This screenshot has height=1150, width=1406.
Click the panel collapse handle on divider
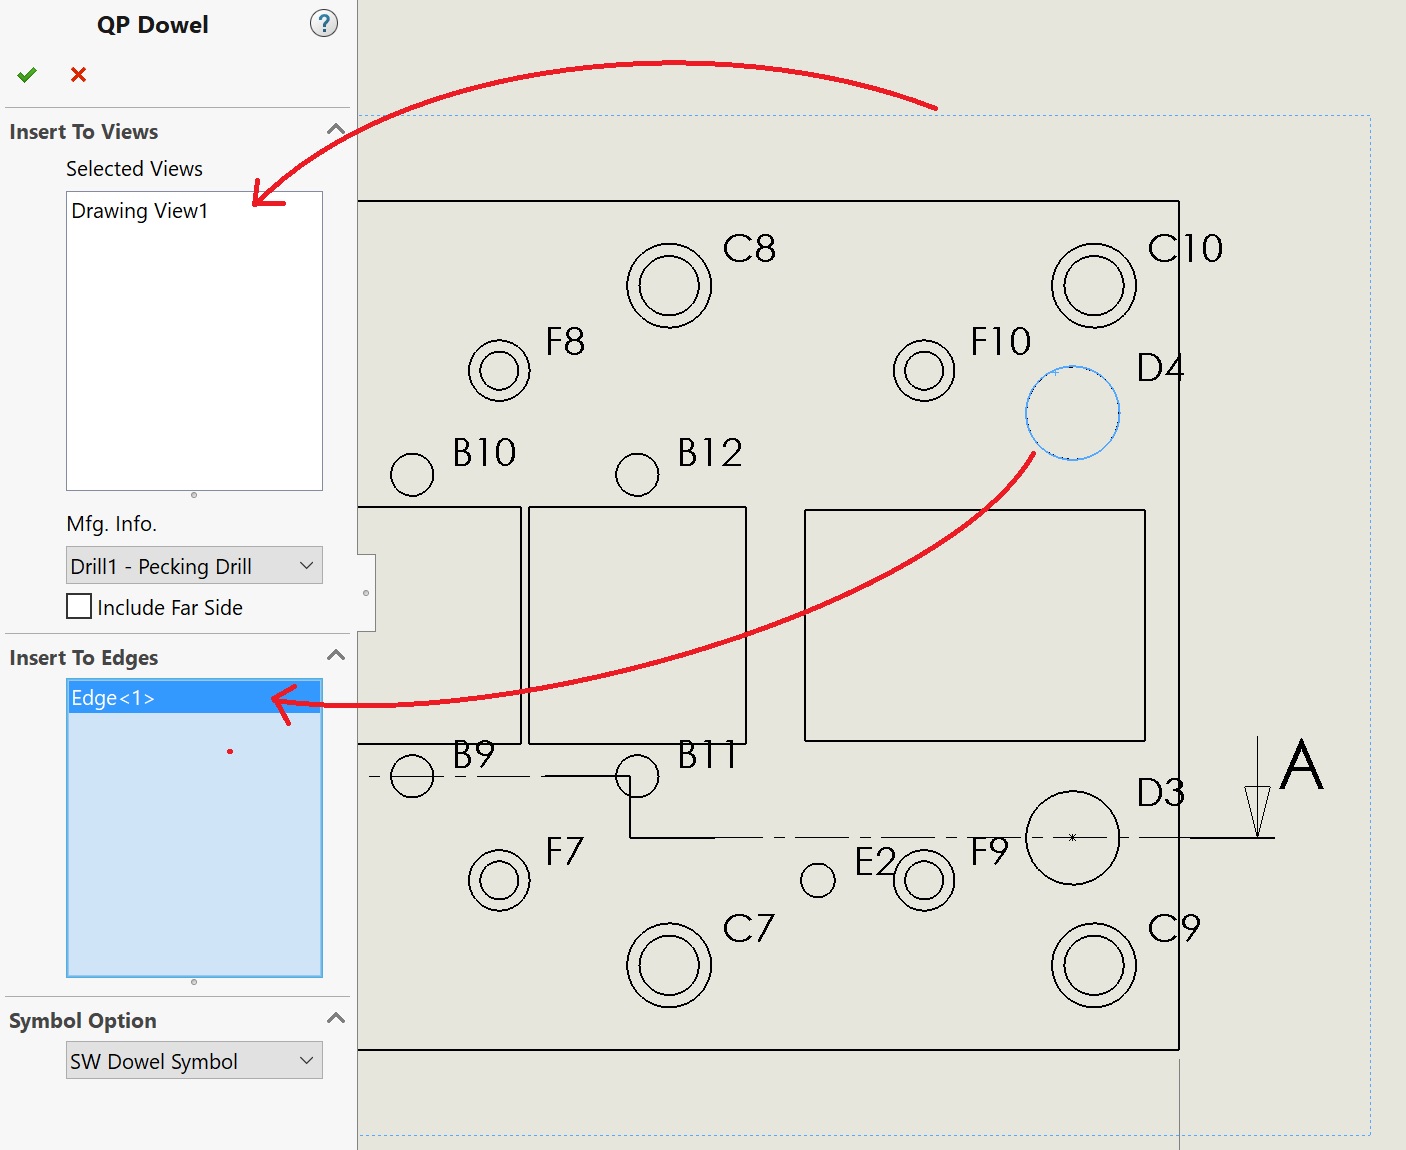pos(366,593)
